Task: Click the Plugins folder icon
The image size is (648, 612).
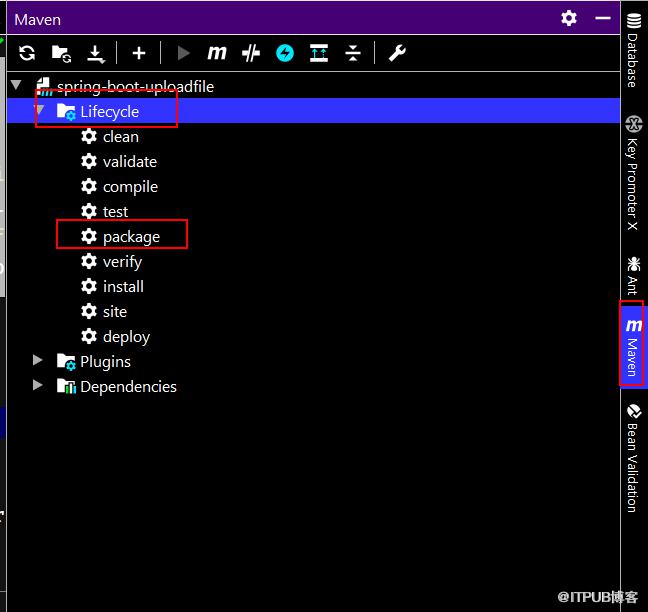Action: 66,362
